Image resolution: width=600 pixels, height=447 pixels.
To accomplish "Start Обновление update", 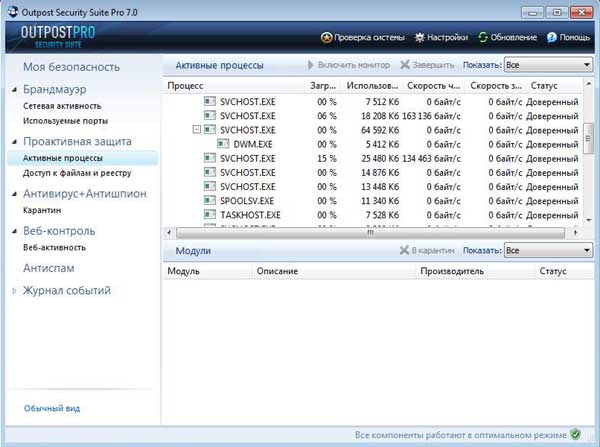I will pyautogui.click(x=507, y=38).
